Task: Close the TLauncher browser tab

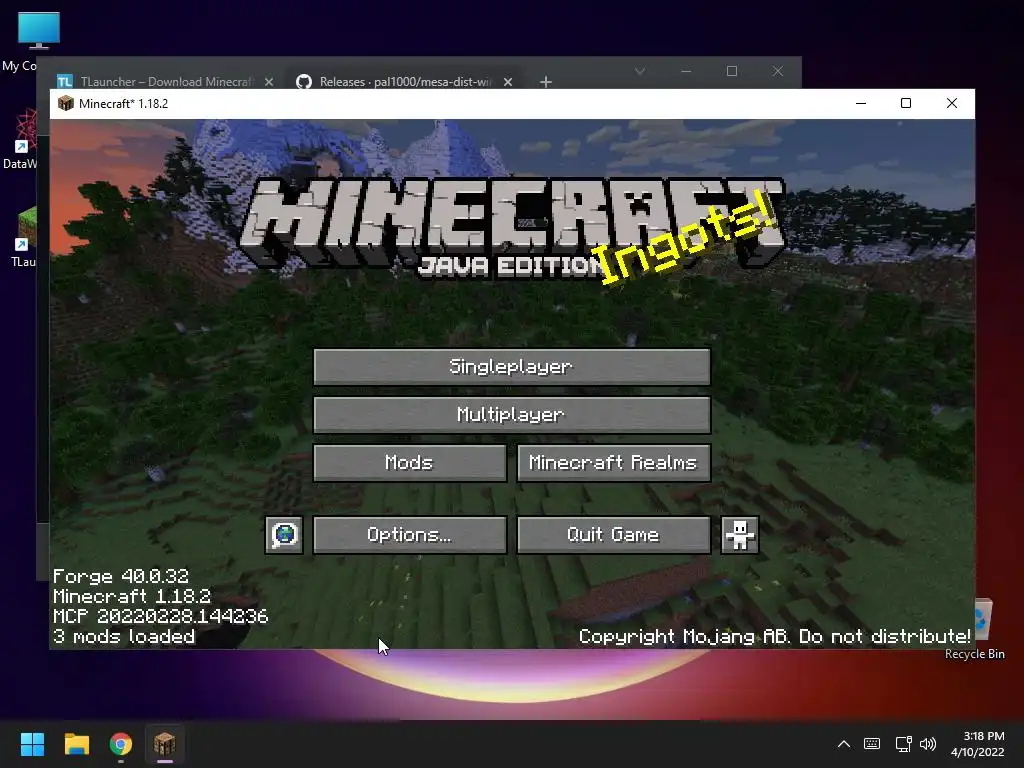Action: (268, 82)
